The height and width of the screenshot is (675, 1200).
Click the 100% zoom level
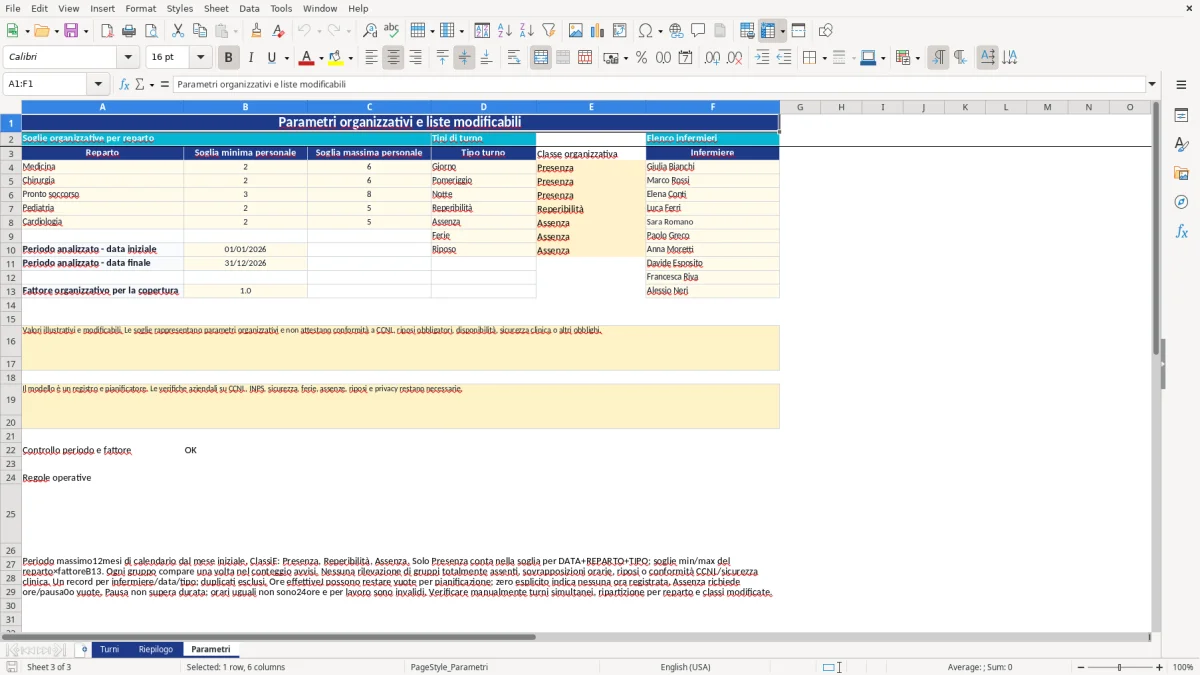1183,667
